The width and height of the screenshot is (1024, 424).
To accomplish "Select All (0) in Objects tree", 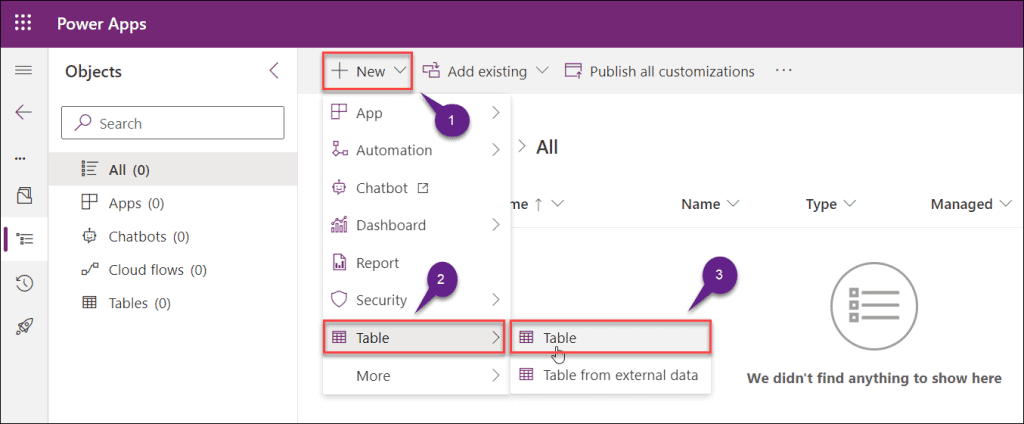I will pos(173,171).
